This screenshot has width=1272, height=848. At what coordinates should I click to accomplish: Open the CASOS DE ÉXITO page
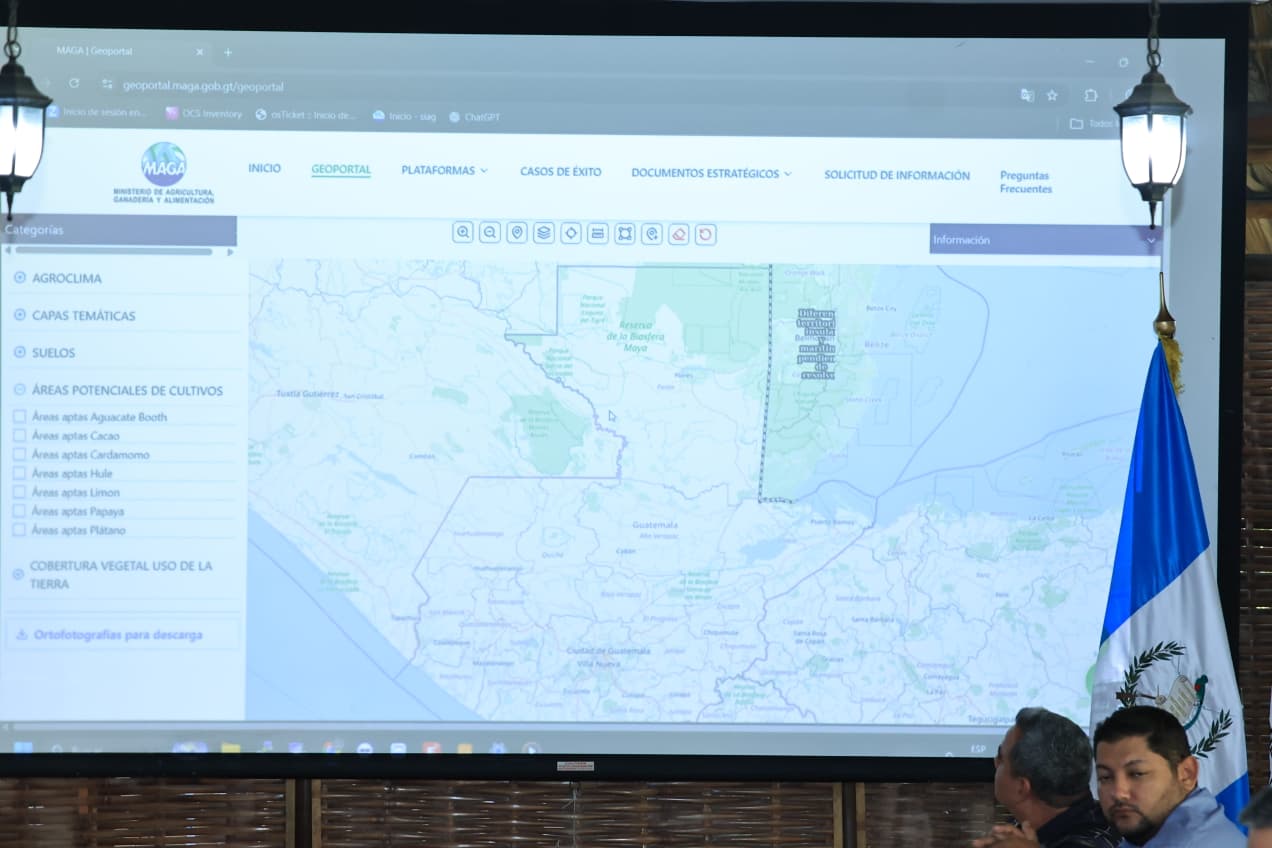[x=560, y=172]
